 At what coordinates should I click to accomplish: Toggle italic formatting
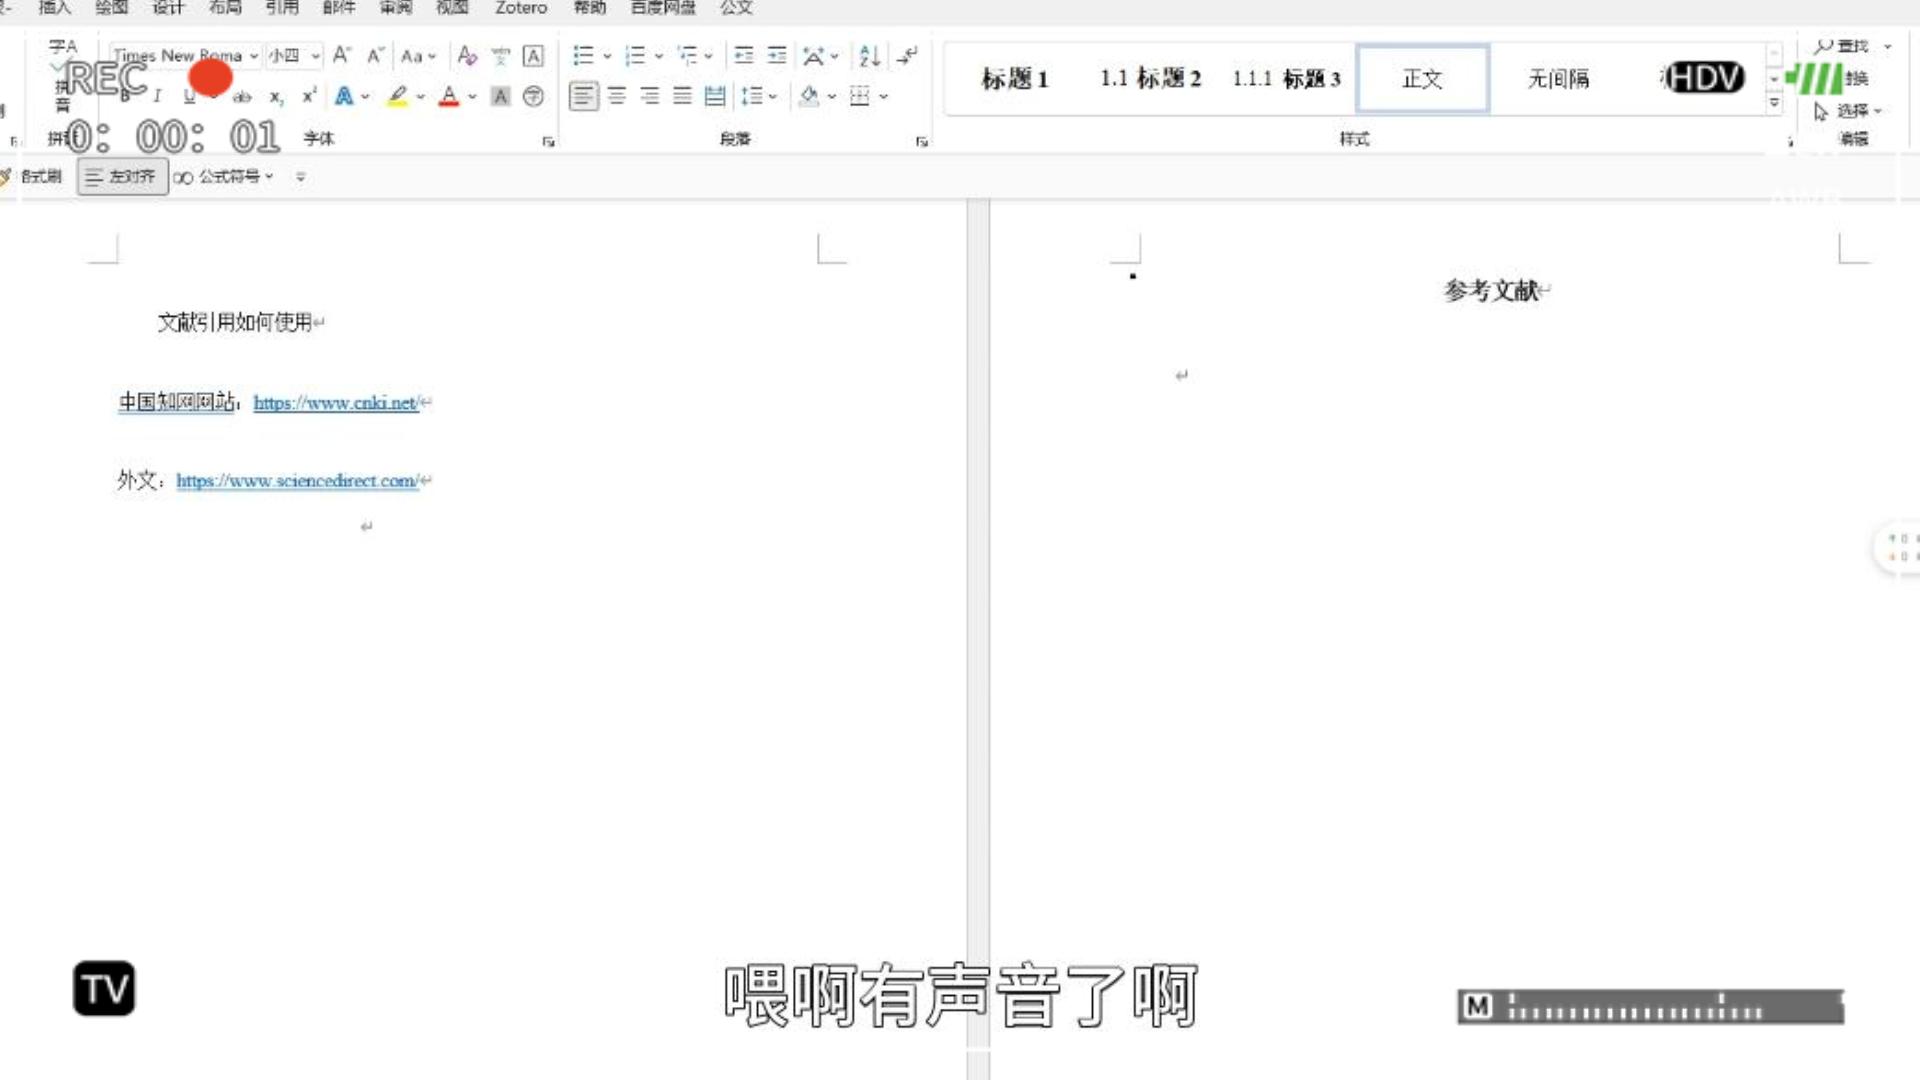pyautogui.click(x=157, y=97)
